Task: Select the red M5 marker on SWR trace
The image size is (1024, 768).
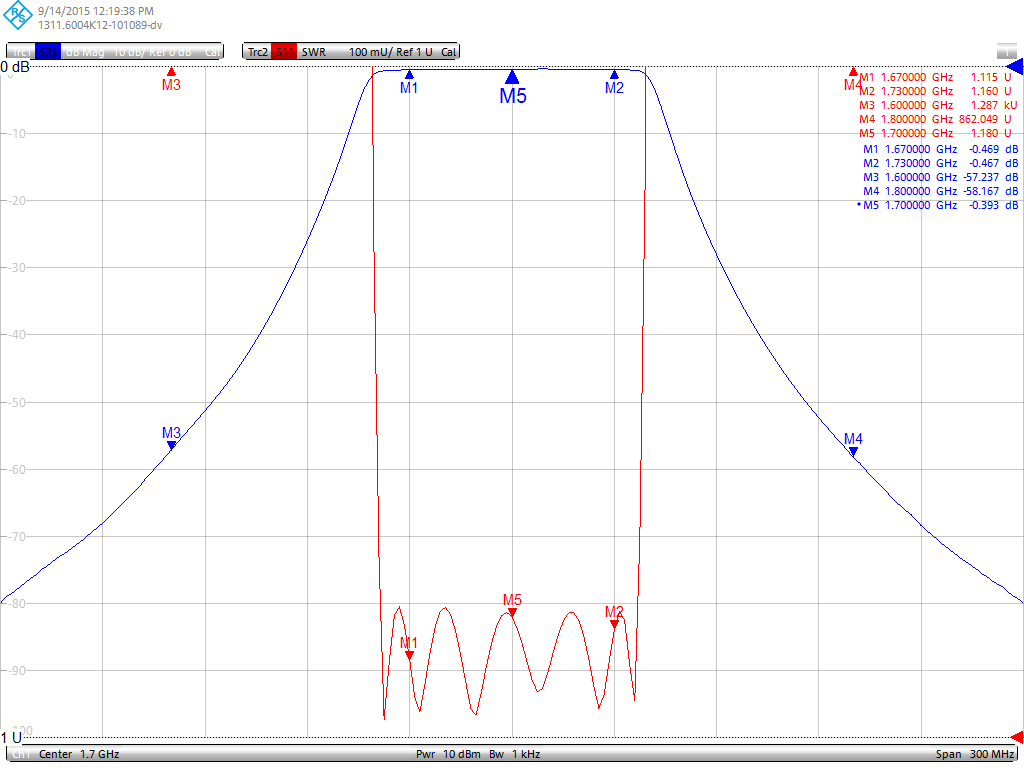Action: pos(512,612)
